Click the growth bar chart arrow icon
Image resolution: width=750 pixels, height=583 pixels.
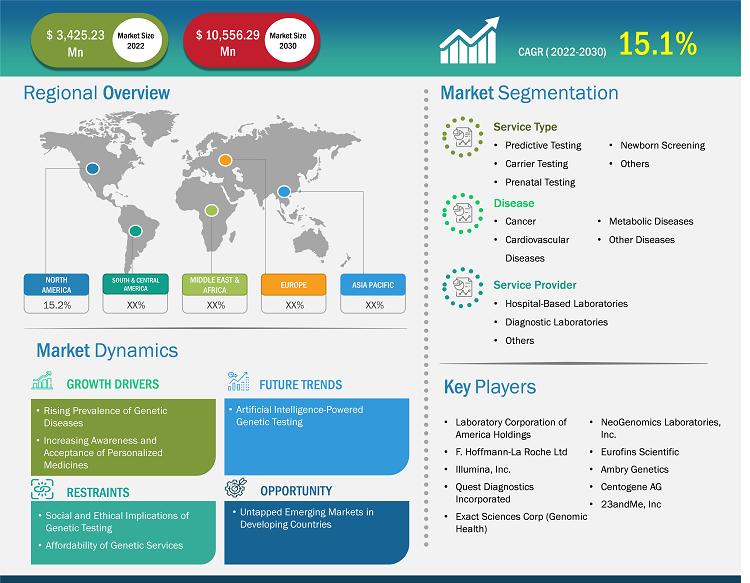[469, 41]
